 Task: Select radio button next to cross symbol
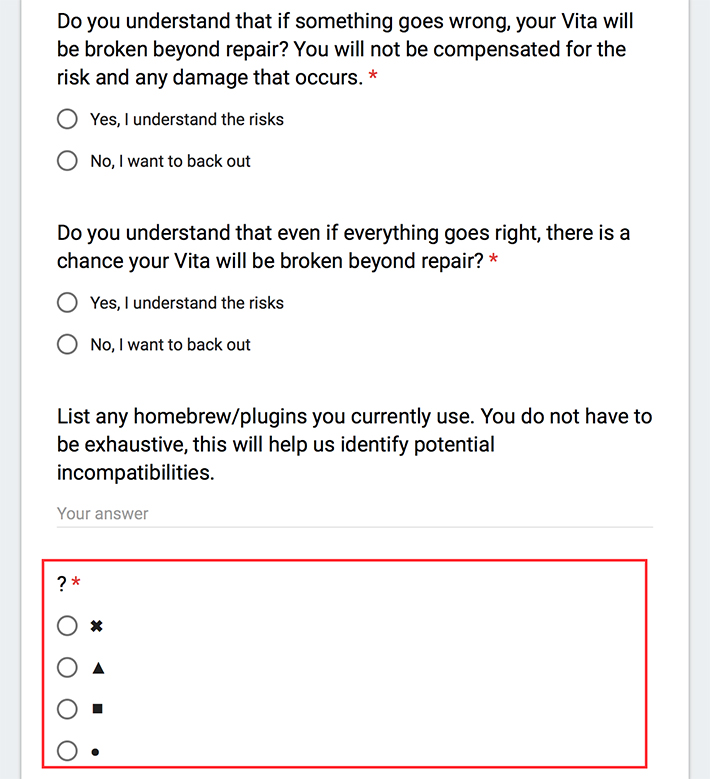(67, 626)
